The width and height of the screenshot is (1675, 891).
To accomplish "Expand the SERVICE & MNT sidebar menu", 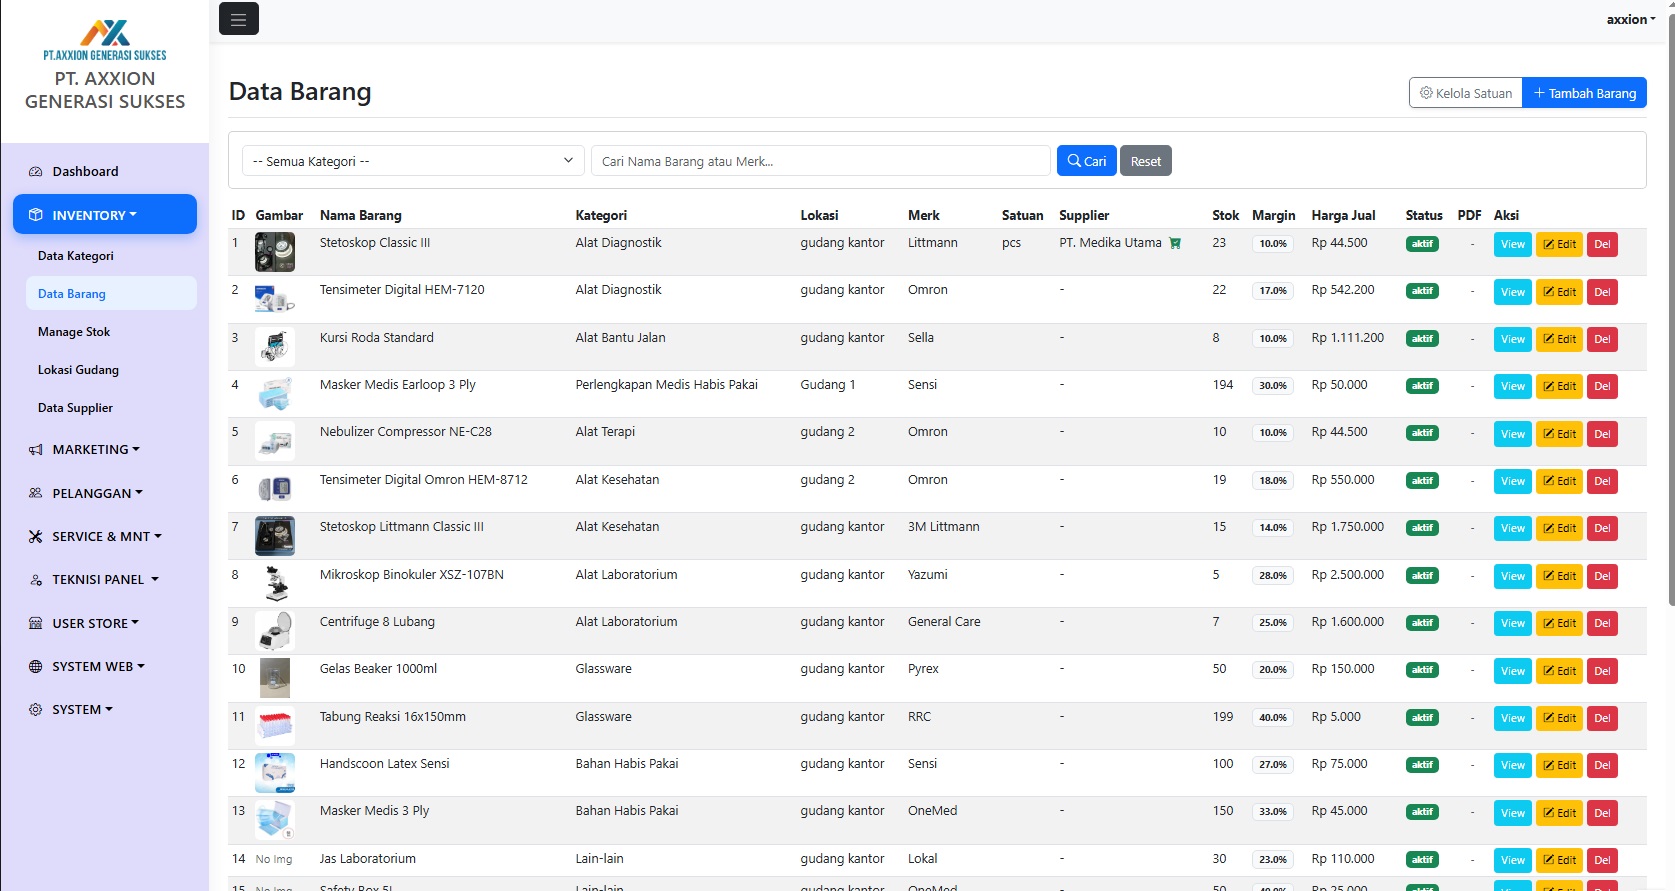I will 105,537.
